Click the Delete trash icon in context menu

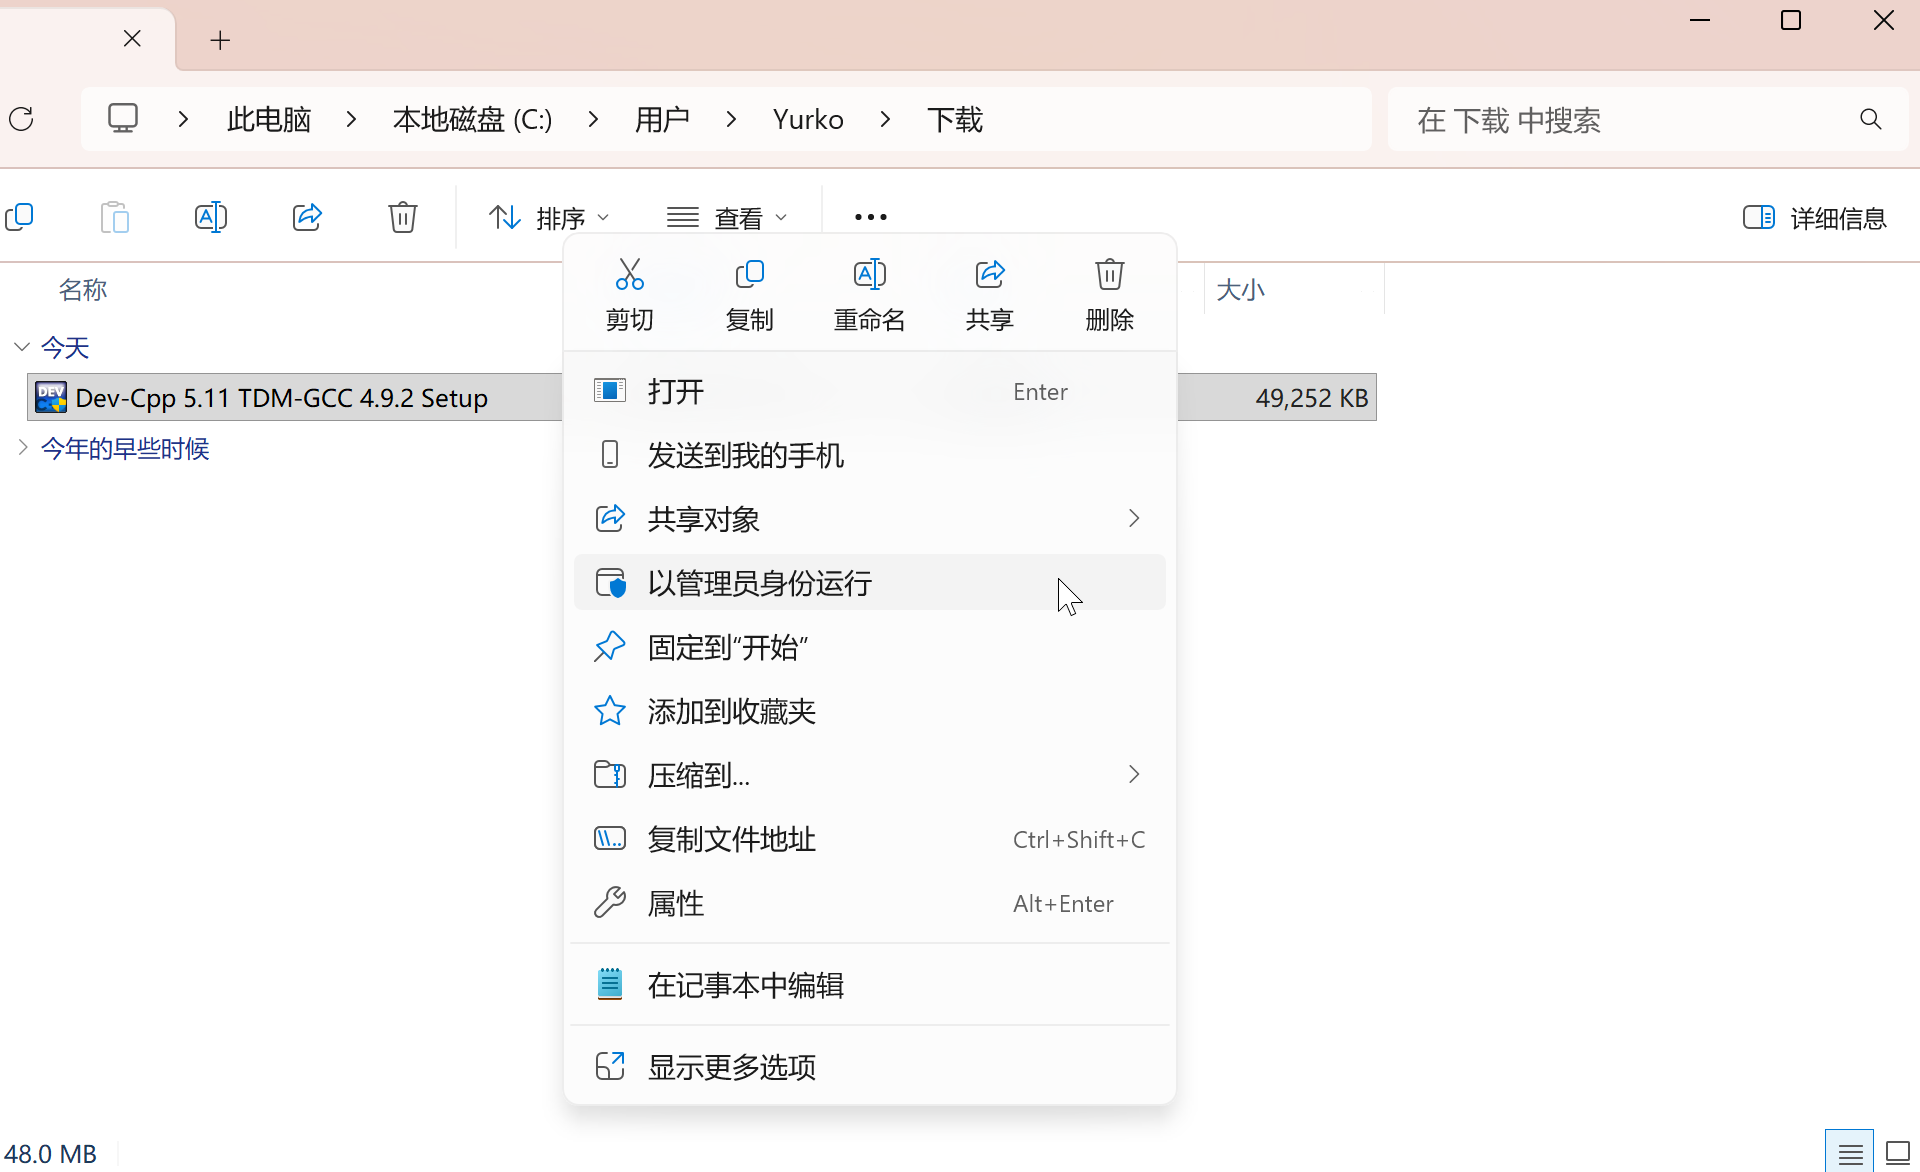(1109, 275)
